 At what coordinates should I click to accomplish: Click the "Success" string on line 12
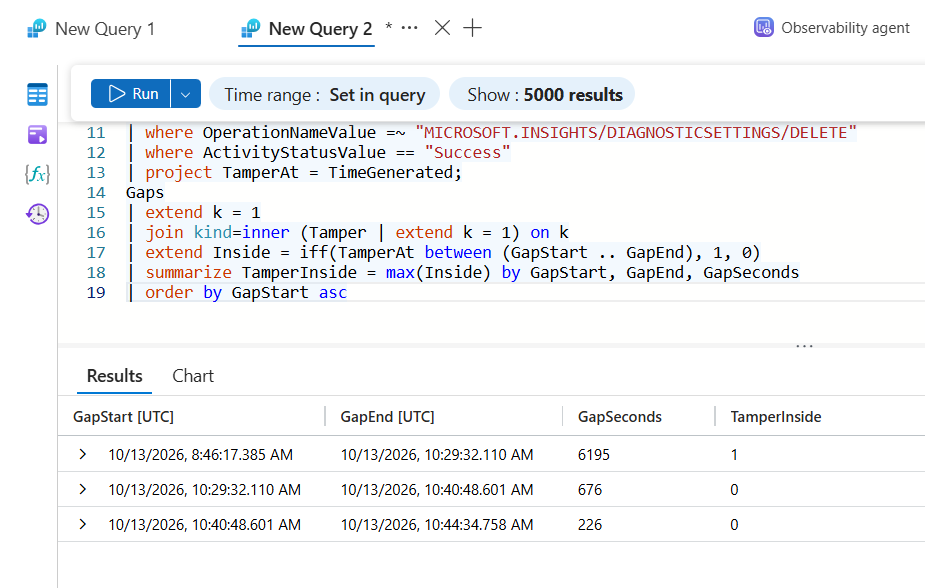click(x=467, y=153)
